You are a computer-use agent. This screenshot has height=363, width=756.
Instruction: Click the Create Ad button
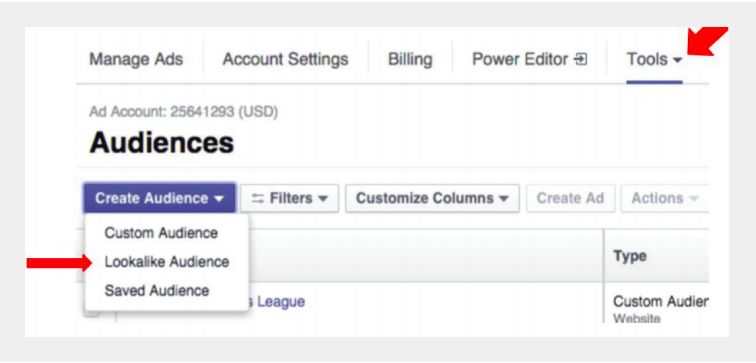tap(570, 198)
